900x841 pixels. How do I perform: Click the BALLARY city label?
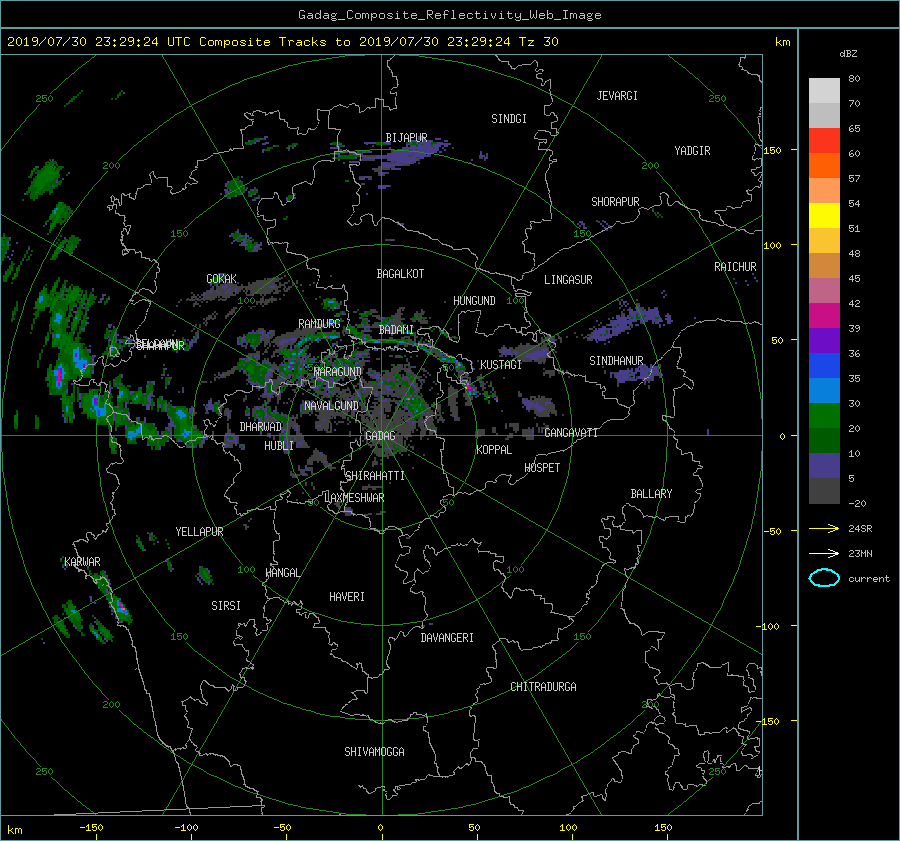coord(651,494)
